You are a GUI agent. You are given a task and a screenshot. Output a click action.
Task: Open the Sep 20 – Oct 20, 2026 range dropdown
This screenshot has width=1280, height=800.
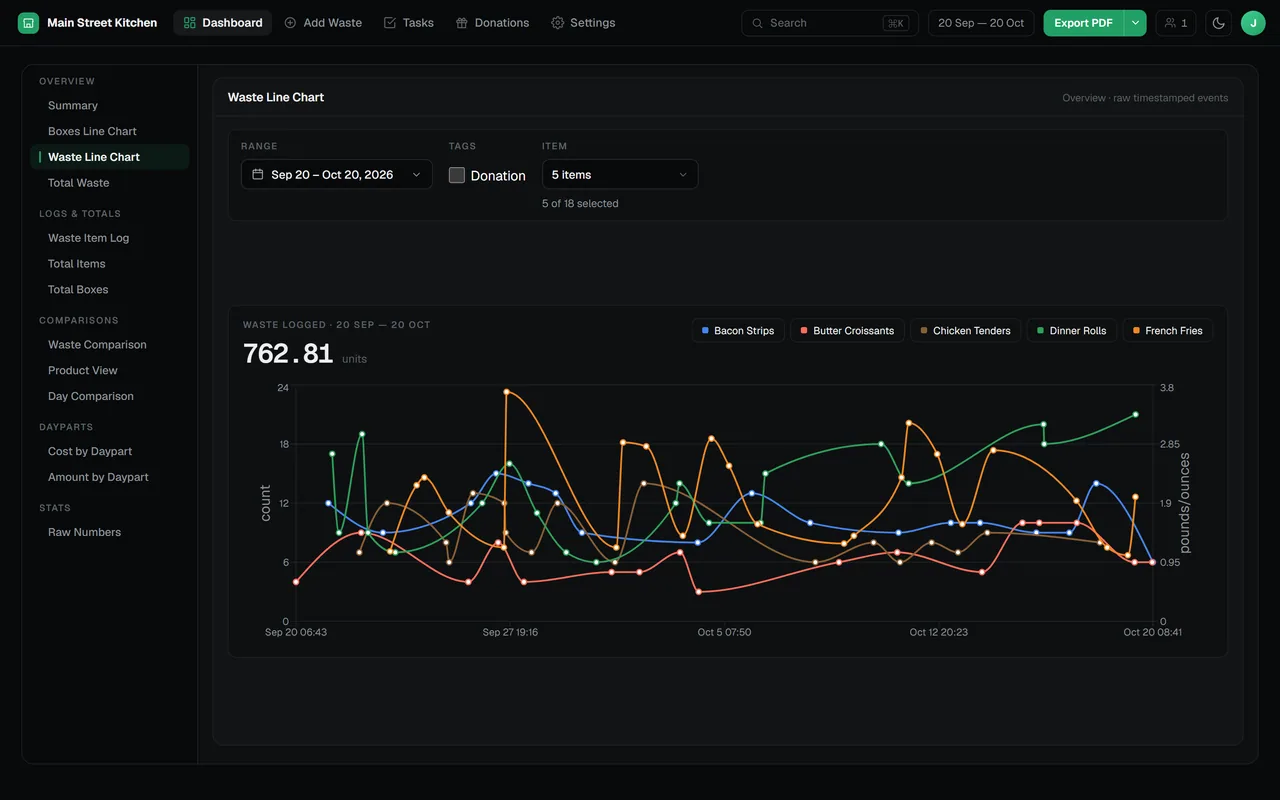337,174
